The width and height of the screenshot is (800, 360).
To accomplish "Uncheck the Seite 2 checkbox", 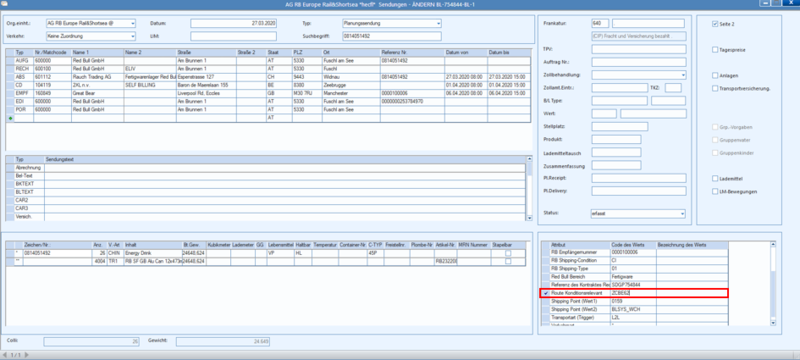I will (715, 24).
